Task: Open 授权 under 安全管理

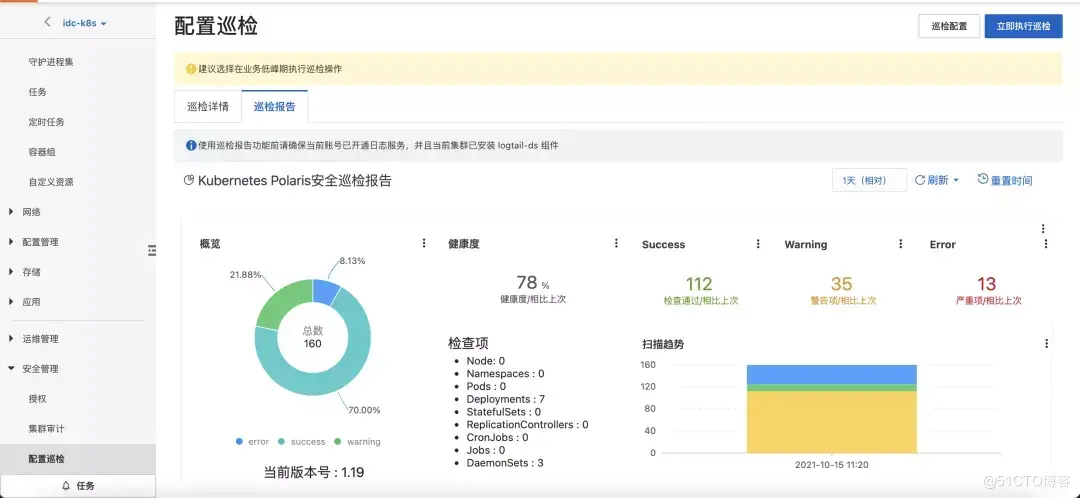Action: point(37,399)
